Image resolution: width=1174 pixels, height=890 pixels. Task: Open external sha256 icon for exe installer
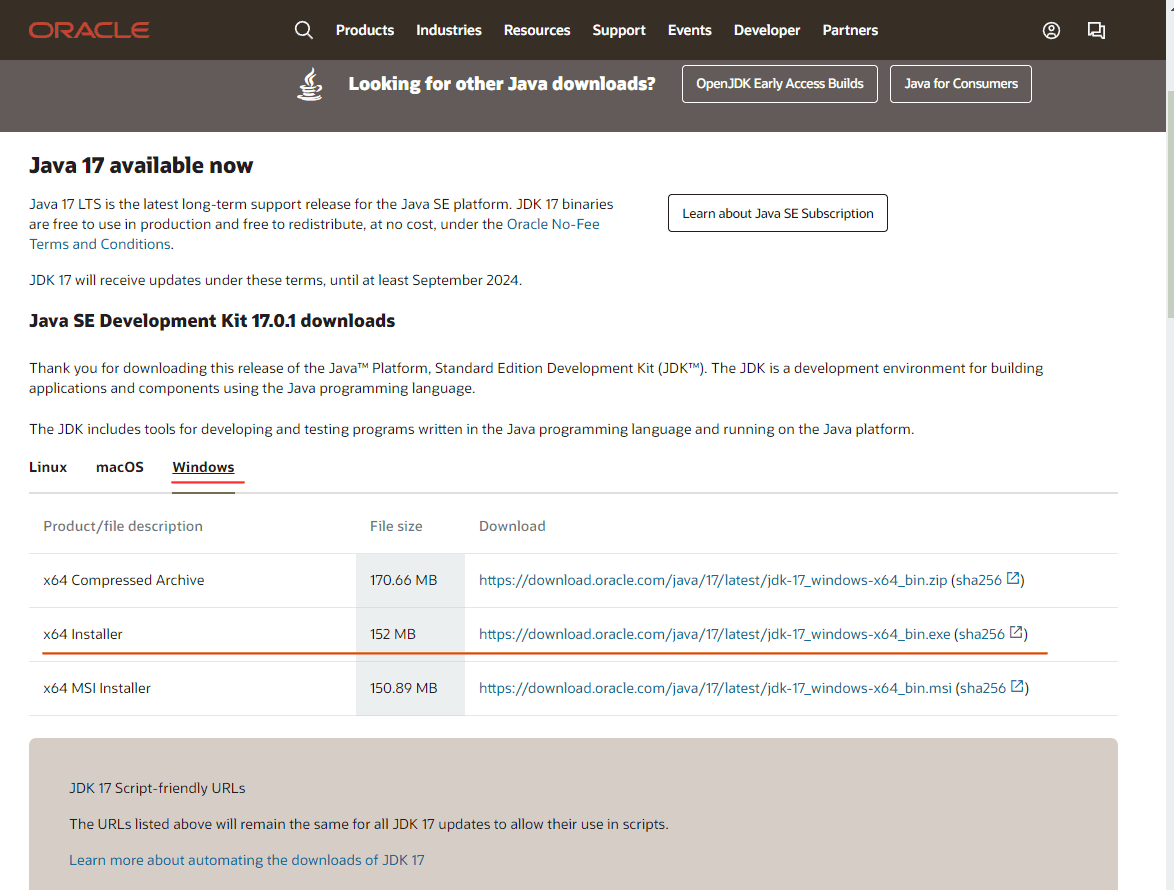[1016, 632]
